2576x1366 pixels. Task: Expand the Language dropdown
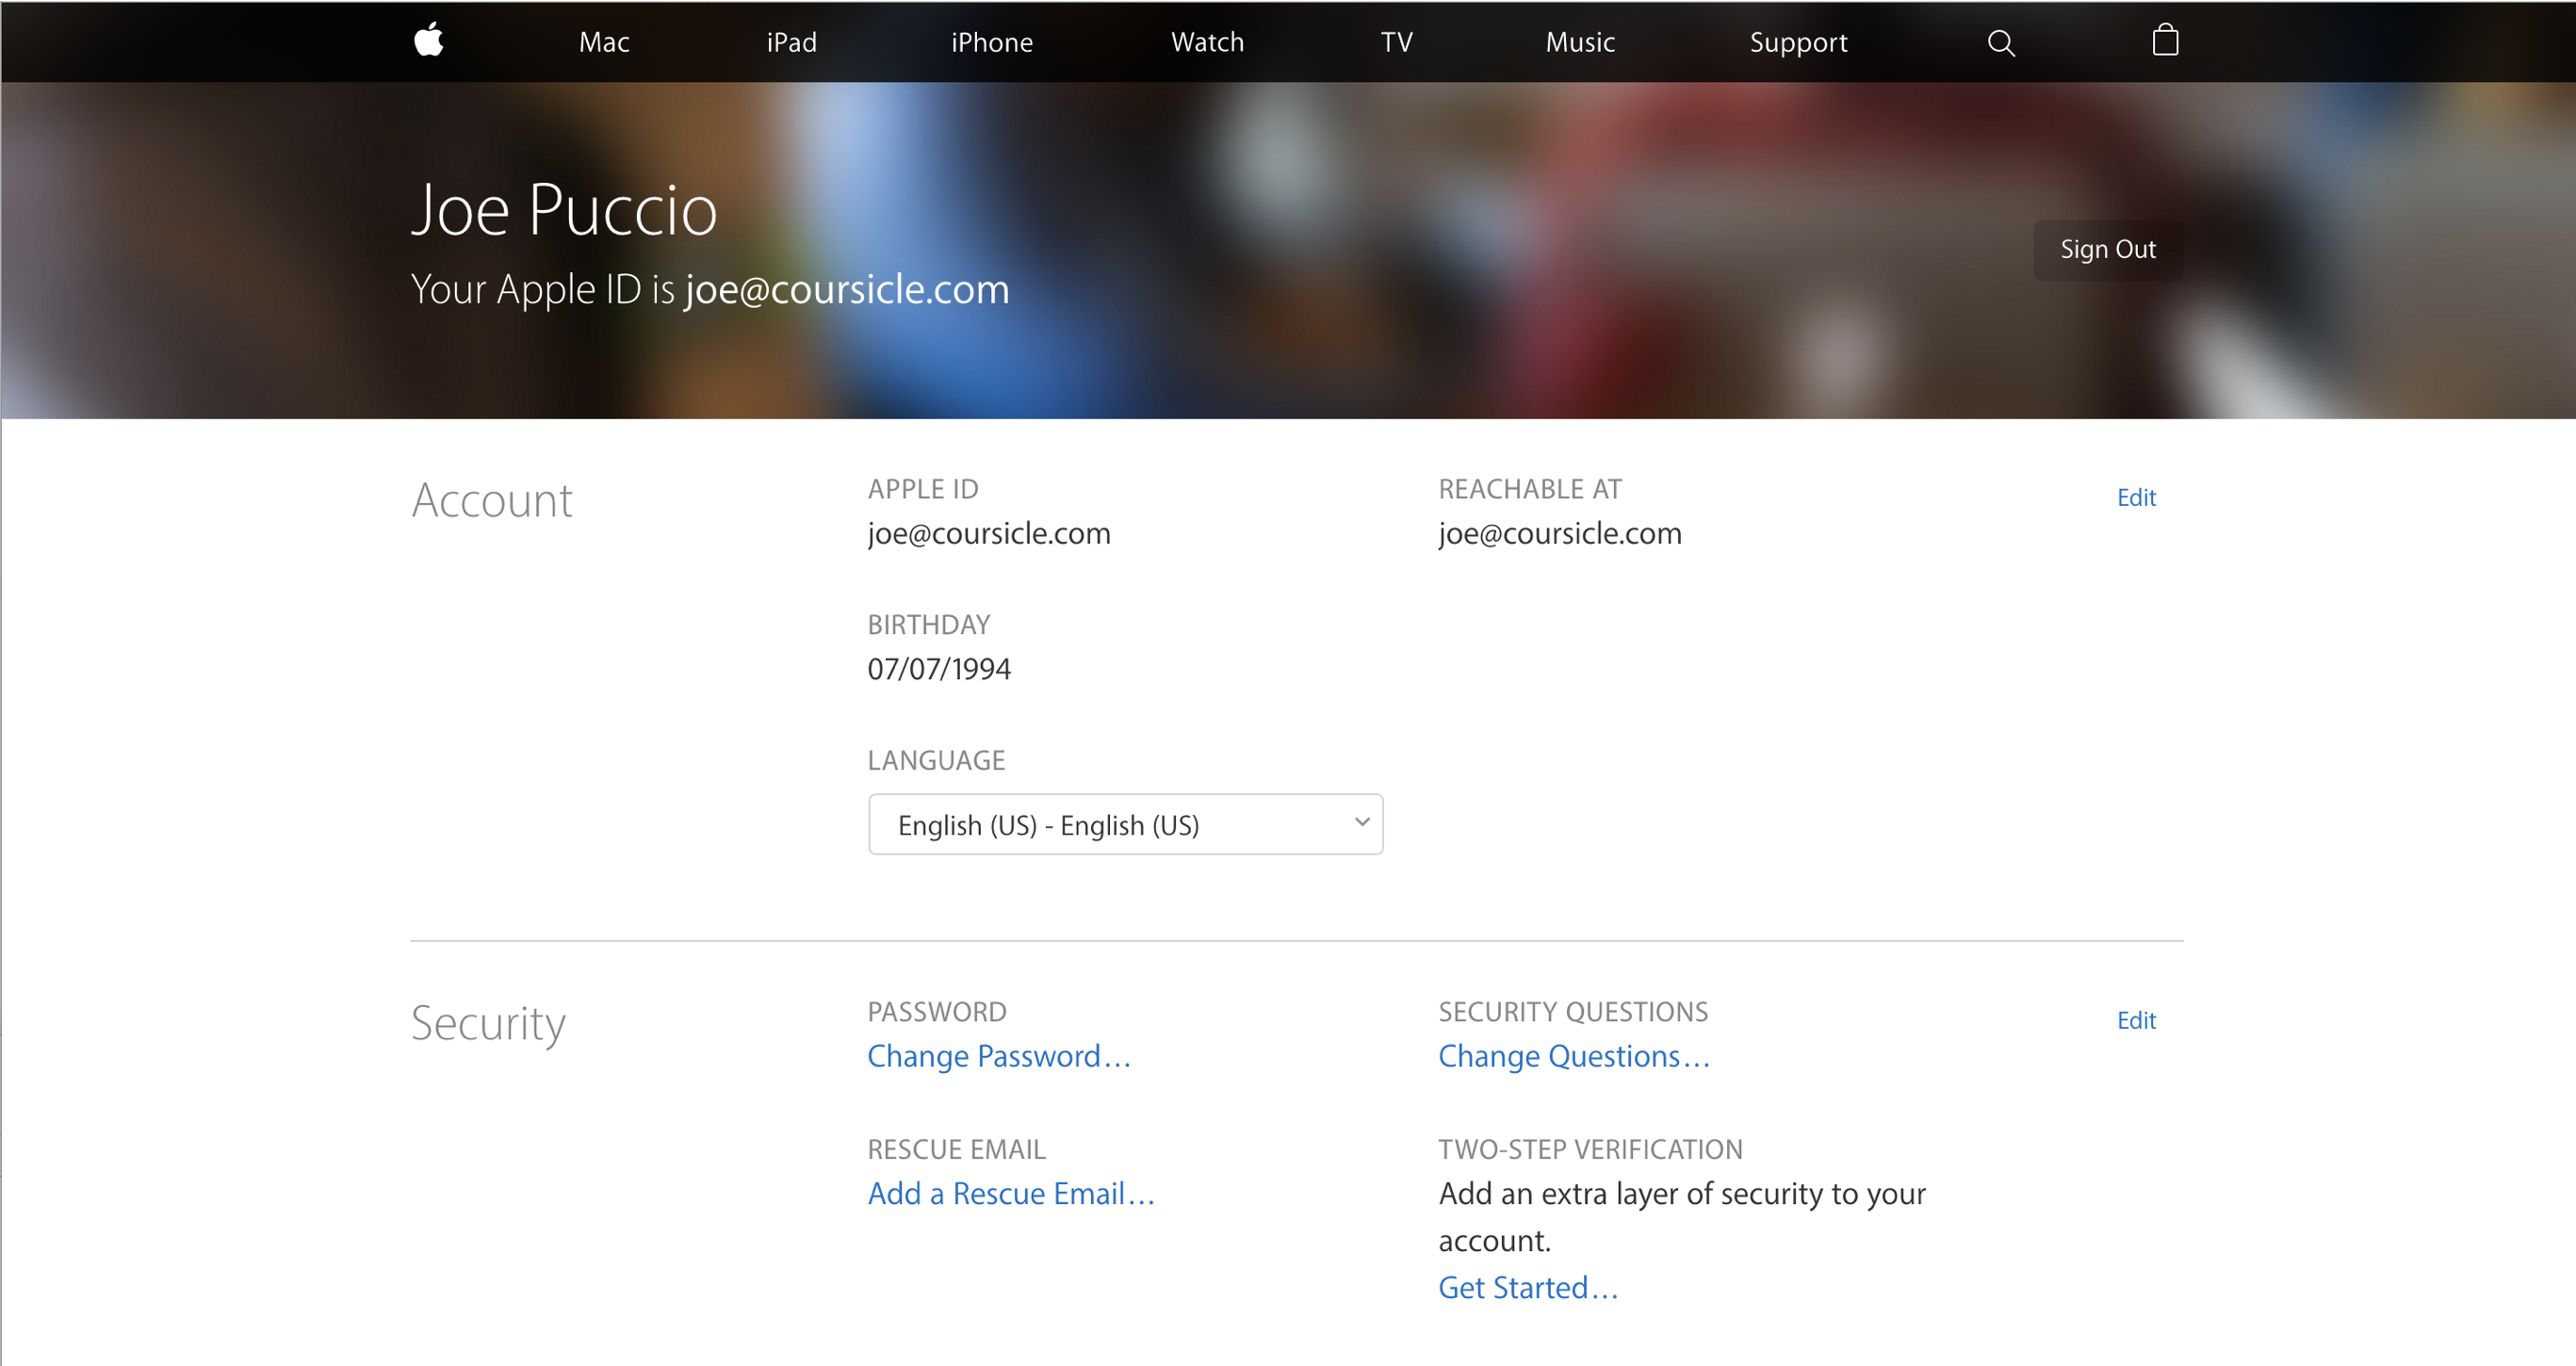(1125, 824)
